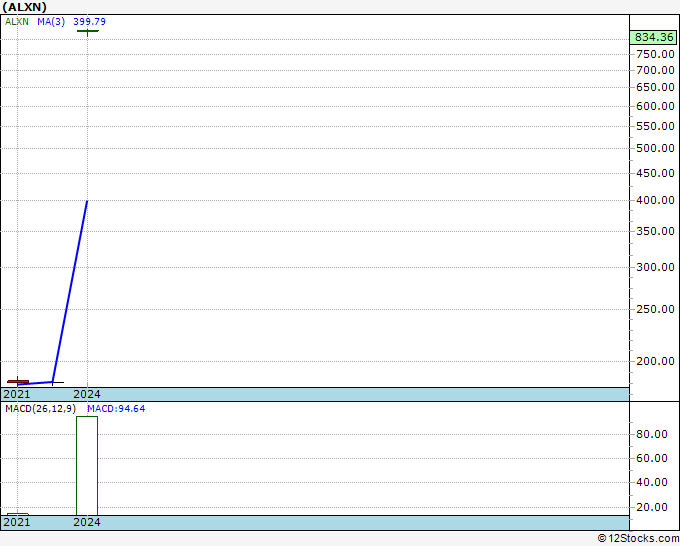Click the 200.00 price axis label
The height and width of the screenshot is (546, 680).
[655, 361]
